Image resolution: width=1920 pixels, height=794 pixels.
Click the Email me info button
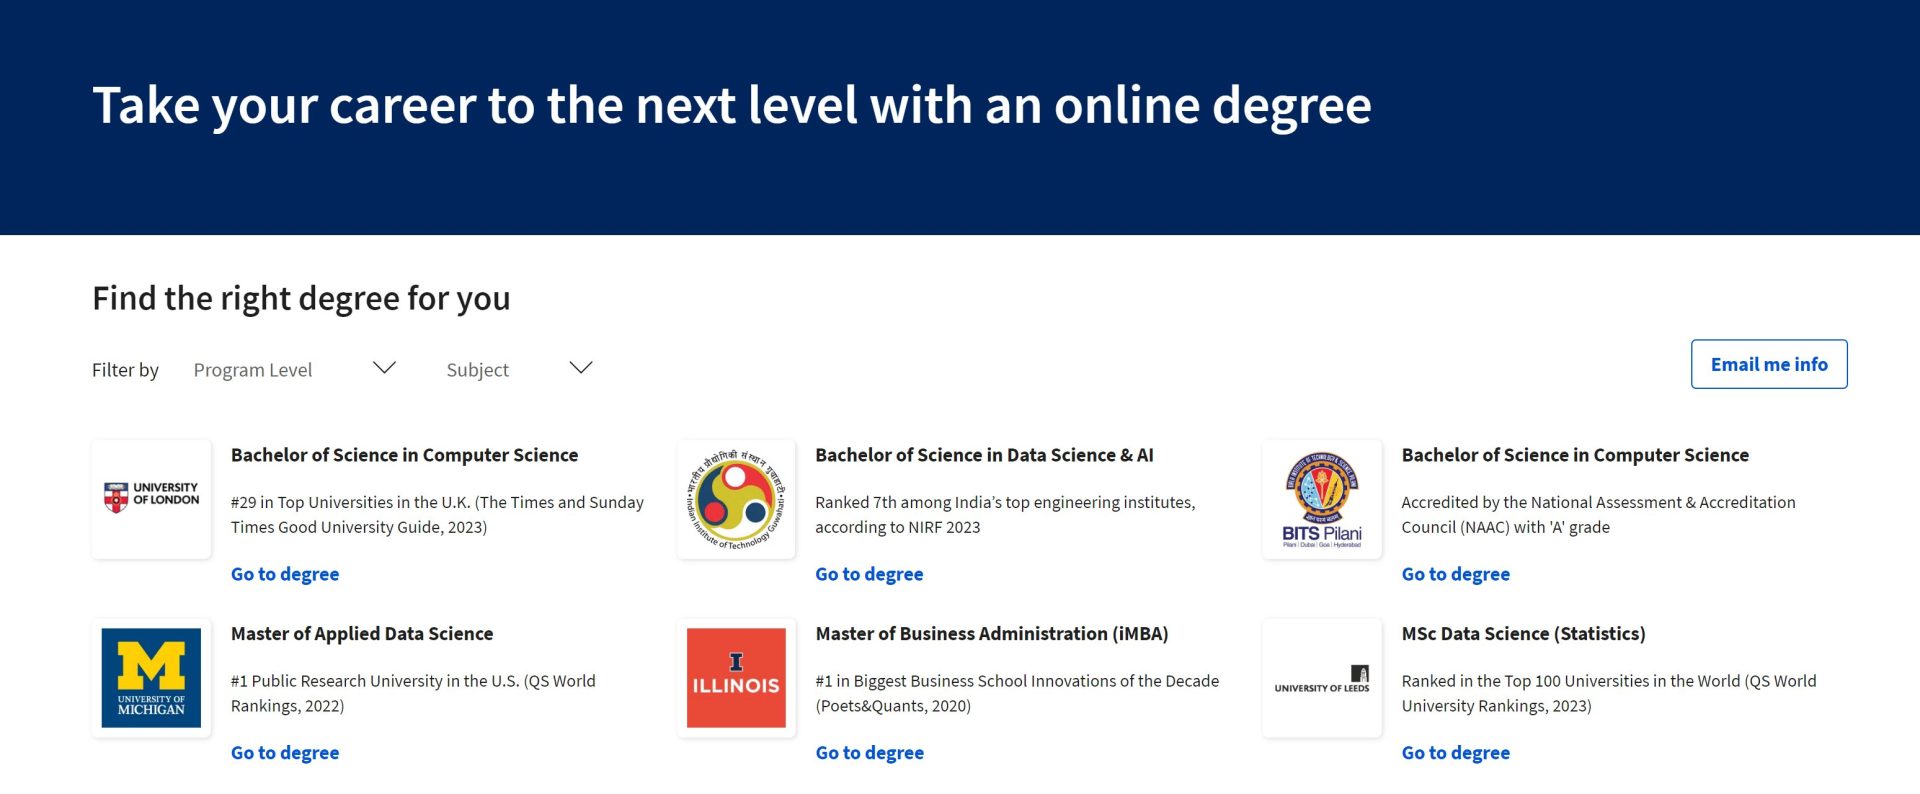coord(1768,364)
